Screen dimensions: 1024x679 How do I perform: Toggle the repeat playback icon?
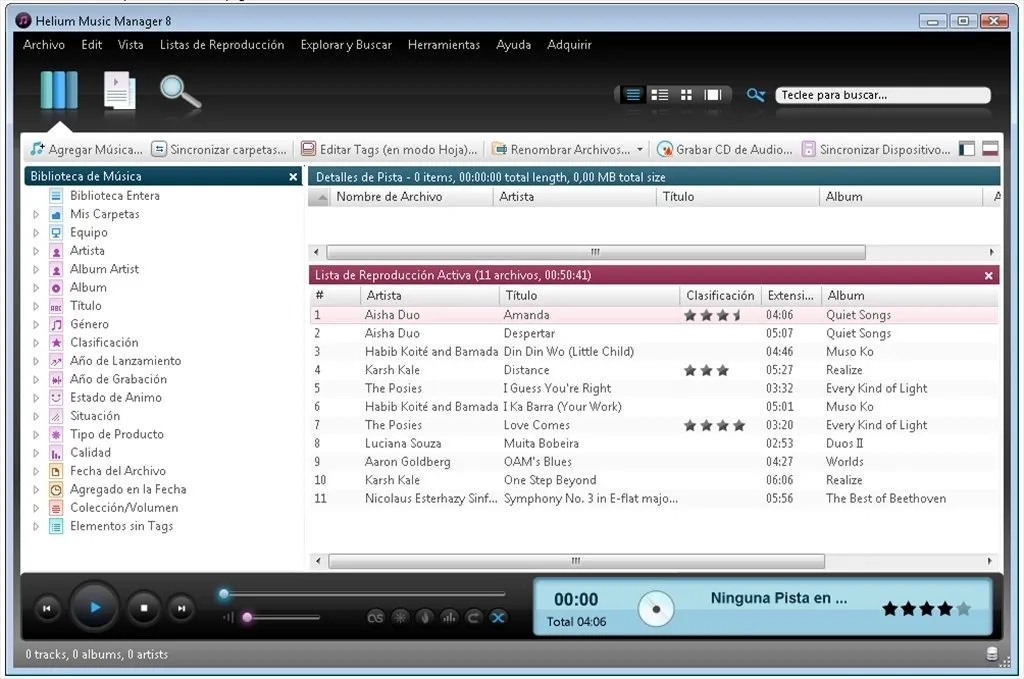click(473, 617)
